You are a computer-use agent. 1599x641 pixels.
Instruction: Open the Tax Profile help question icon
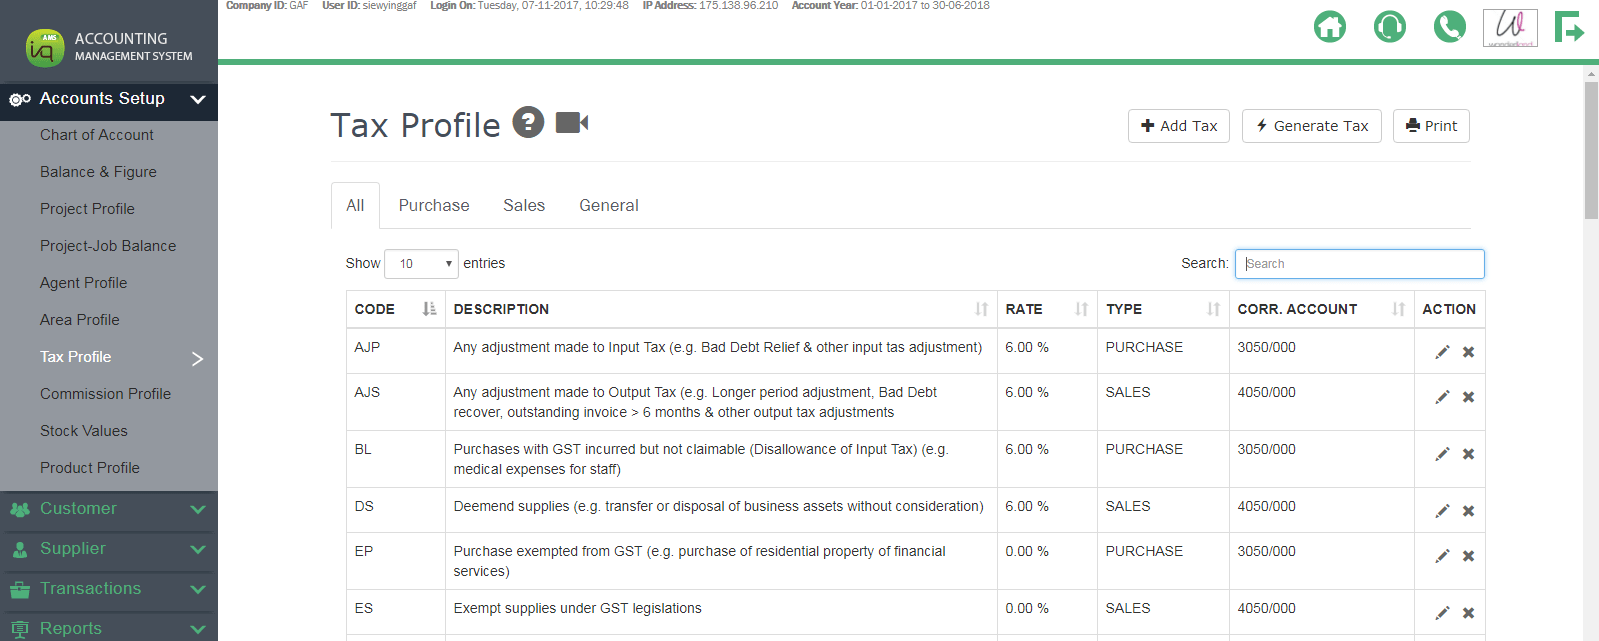[528, 122]
